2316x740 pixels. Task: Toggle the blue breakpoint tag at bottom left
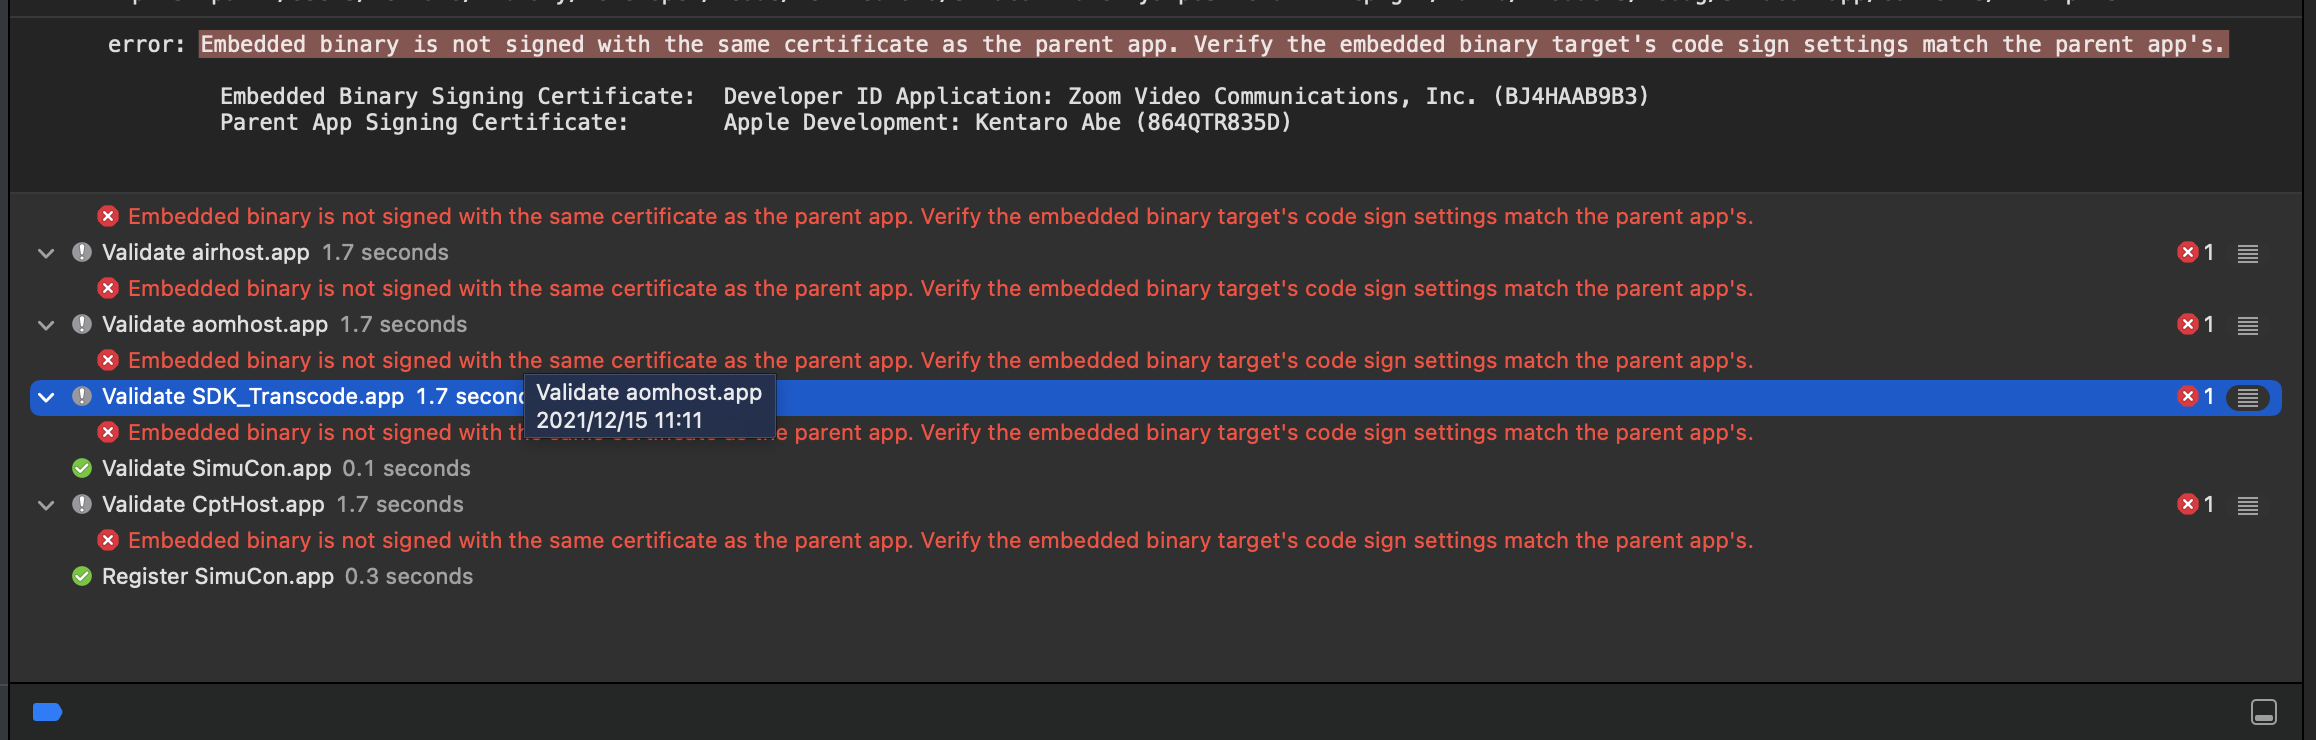47,712
